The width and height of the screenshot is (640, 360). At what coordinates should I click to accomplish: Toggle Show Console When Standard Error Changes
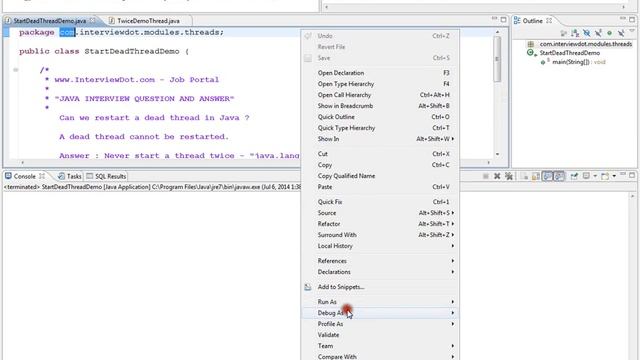coord(560,176)
